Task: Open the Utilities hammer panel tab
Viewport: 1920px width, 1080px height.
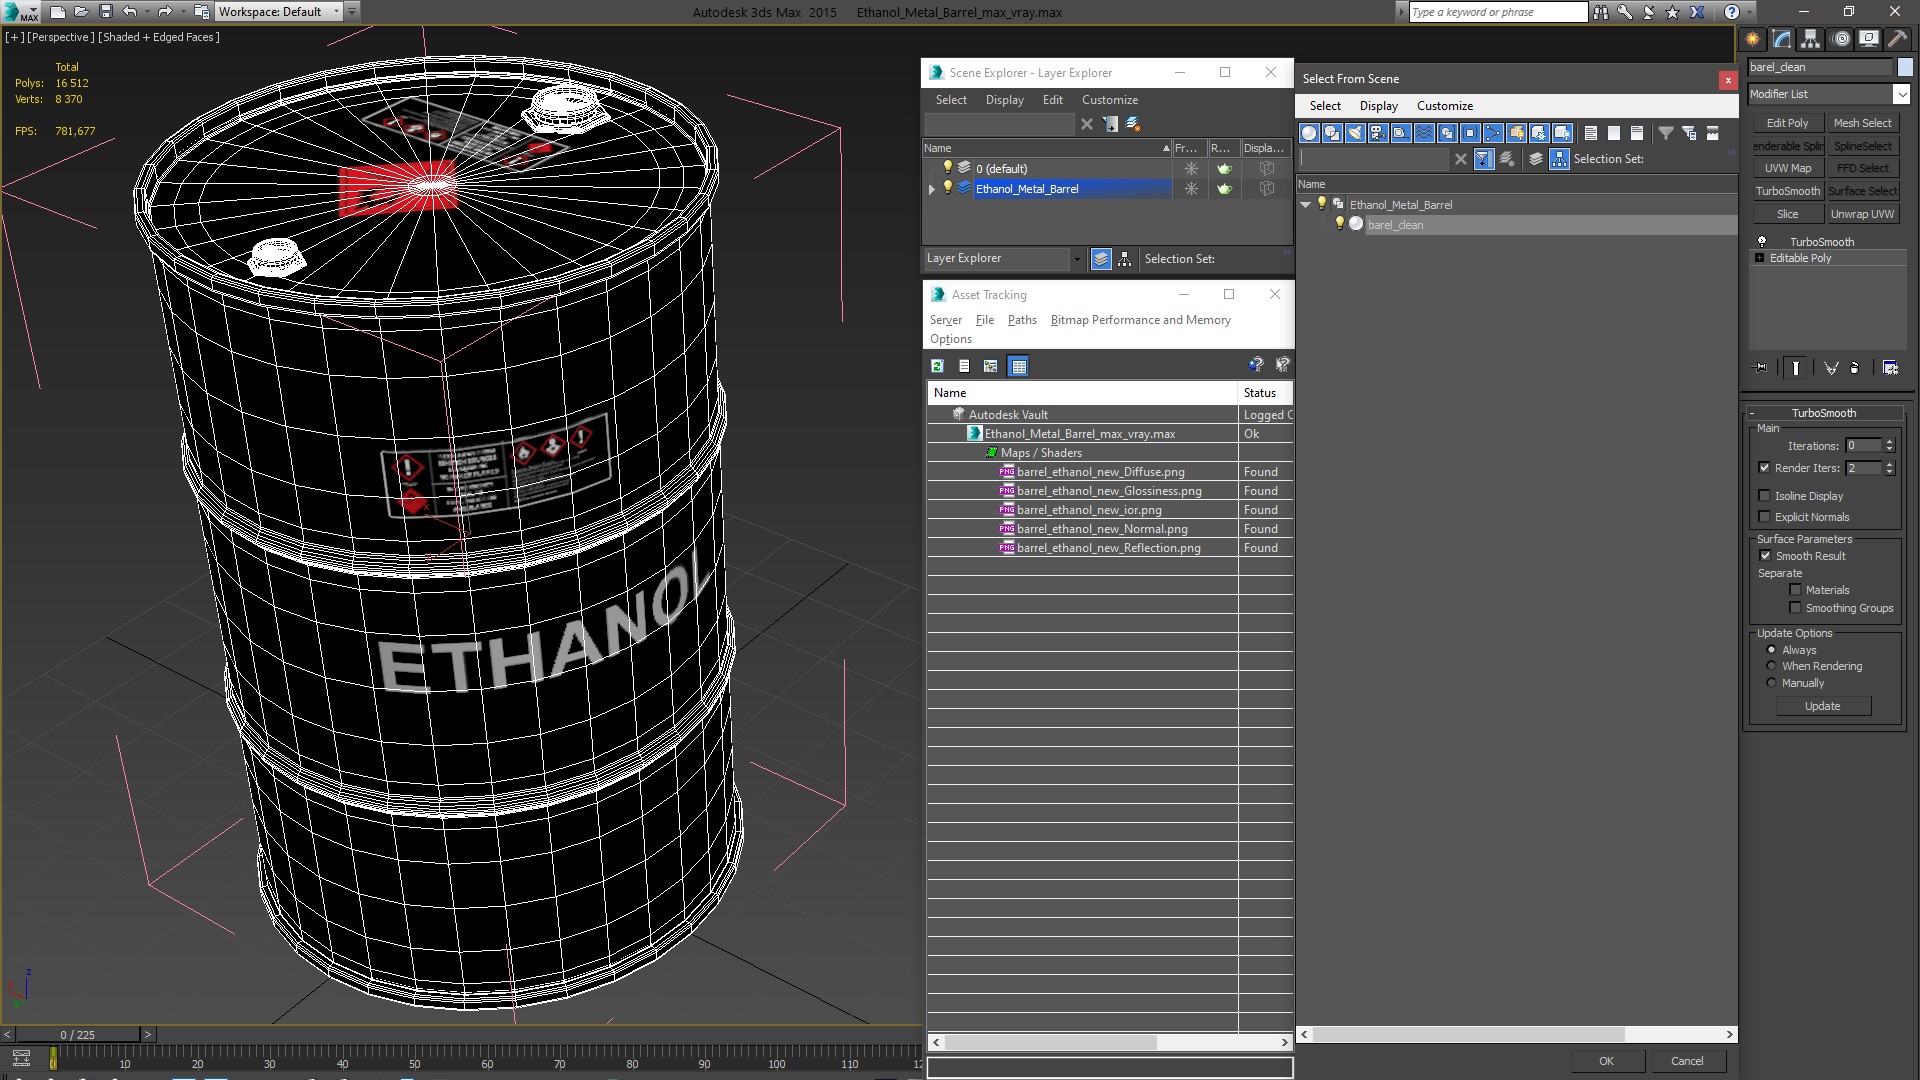Action: [x=1898, y=39]
